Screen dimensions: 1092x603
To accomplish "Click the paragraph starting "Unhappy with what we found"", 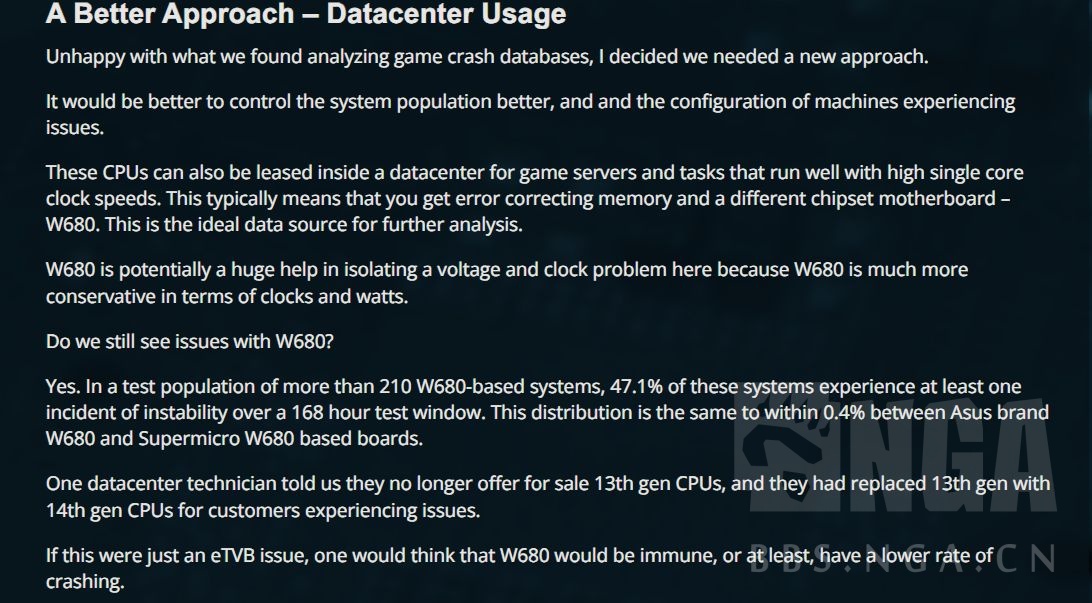I will click(487, 56).
